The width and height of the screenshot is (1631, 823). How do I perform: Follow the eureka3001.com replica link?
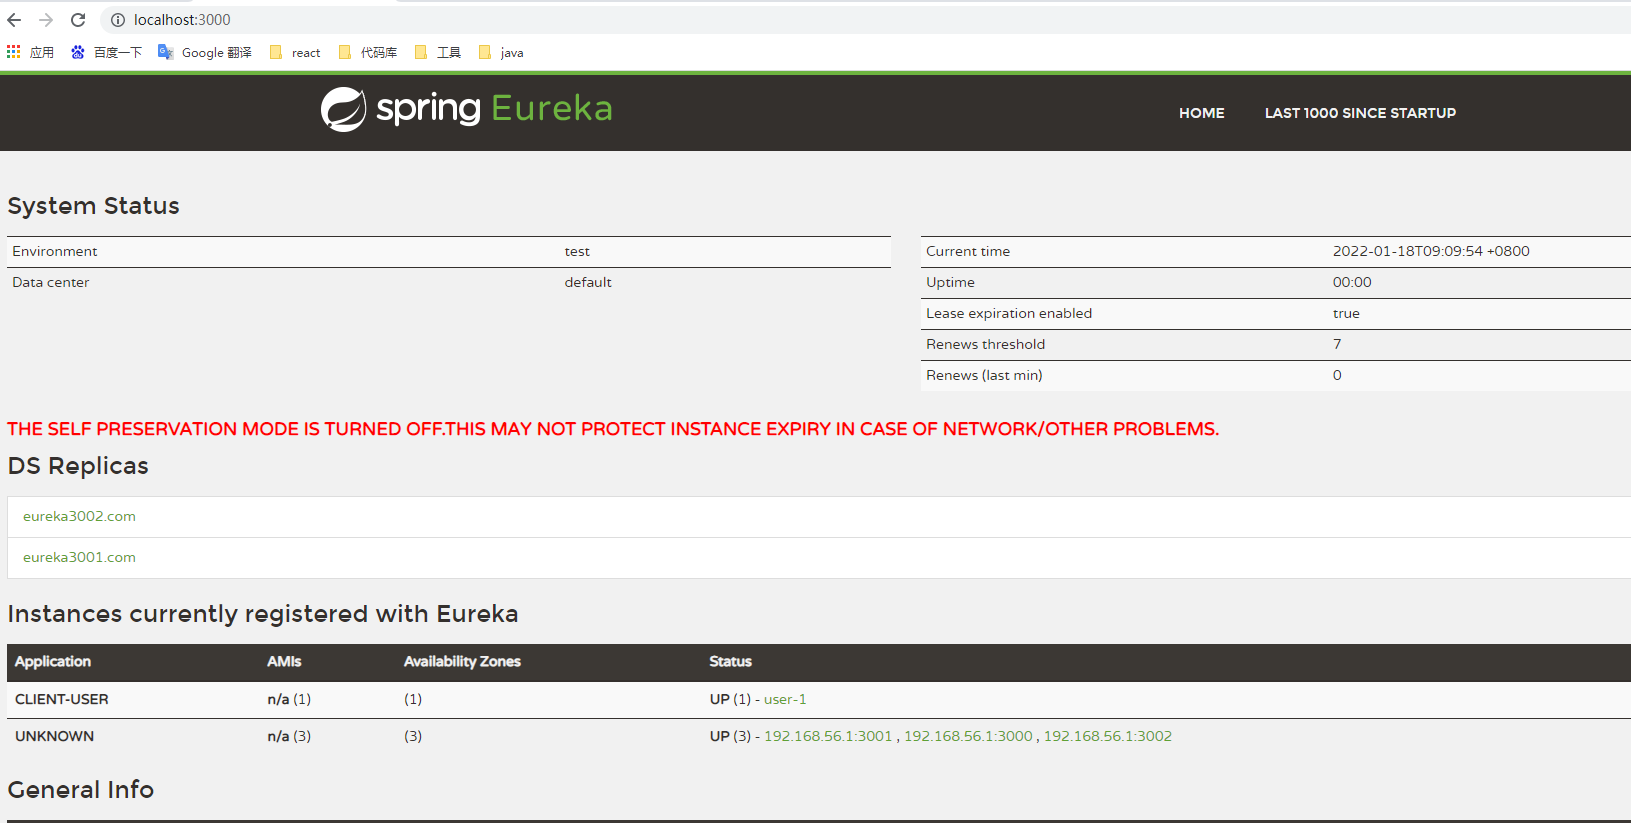pyautogui.click(x=79, y=557)
